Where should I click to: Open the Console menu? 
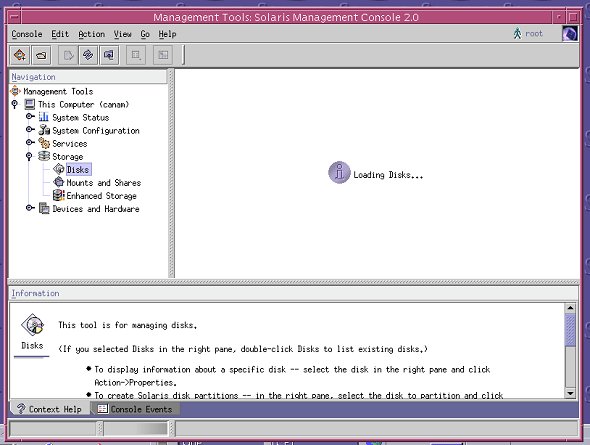(27, 34)
